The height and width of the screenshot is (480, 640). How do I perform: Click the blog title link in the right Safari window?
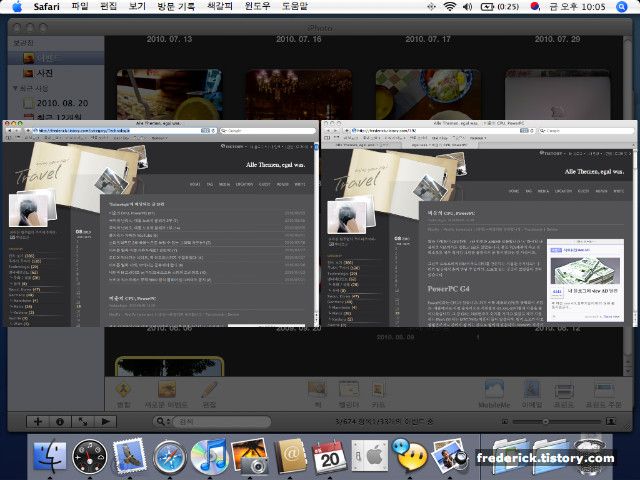(x=594, y=172)
